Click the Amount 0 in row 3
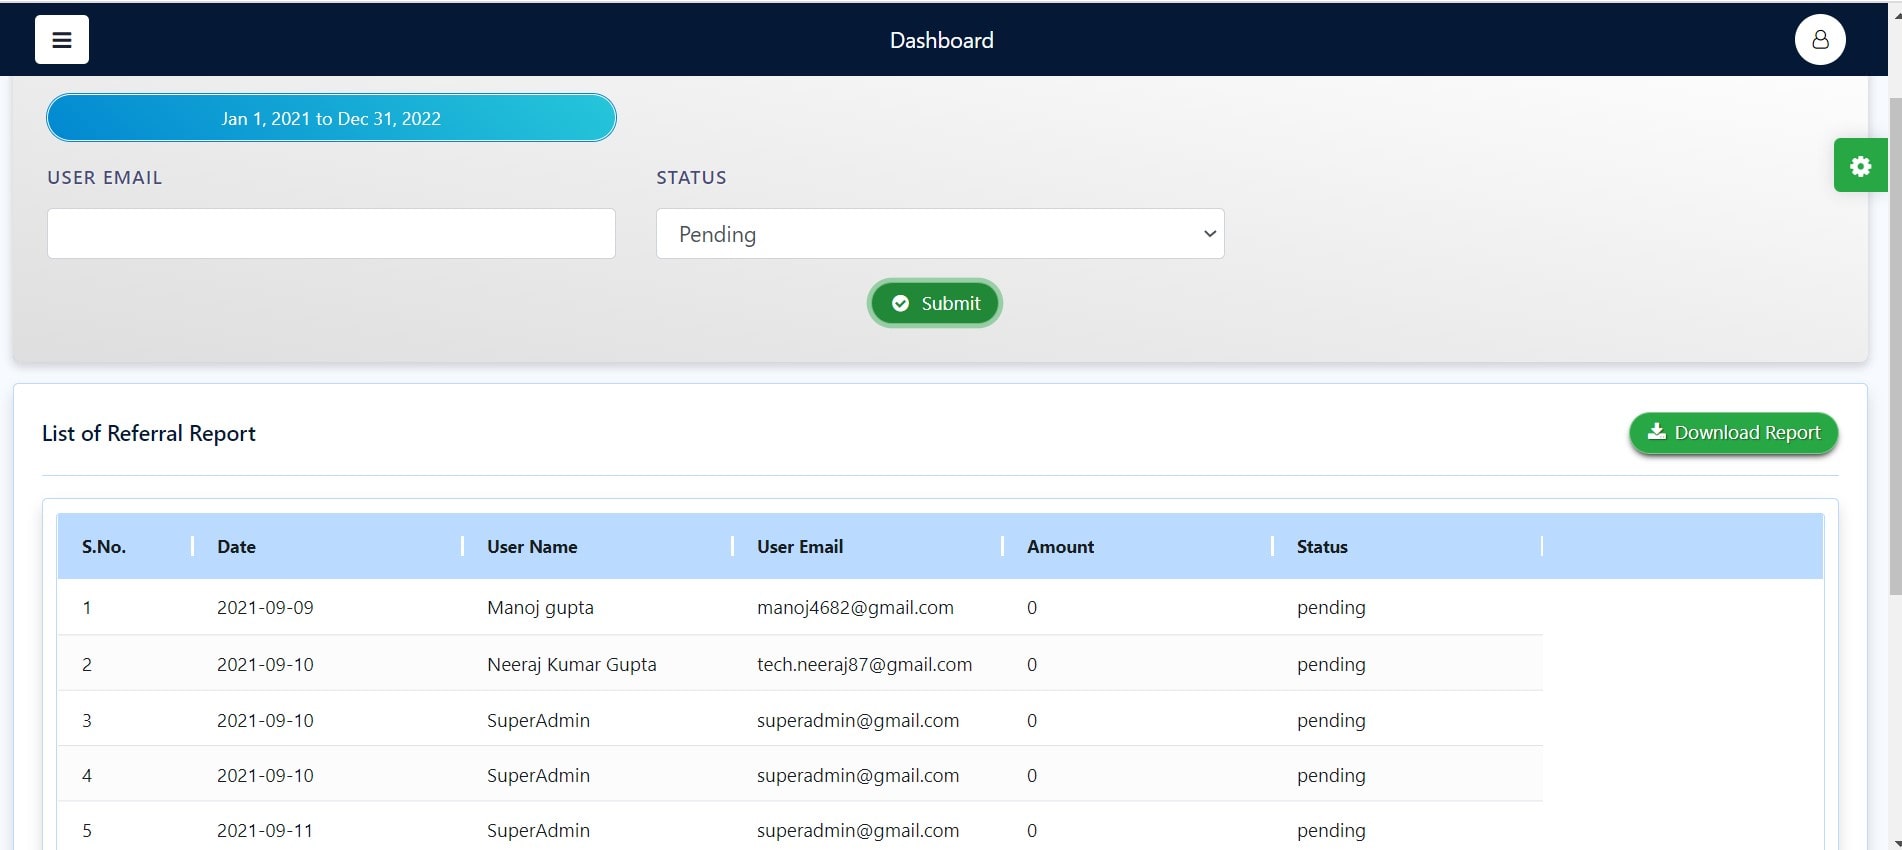 pos(1032,721)
